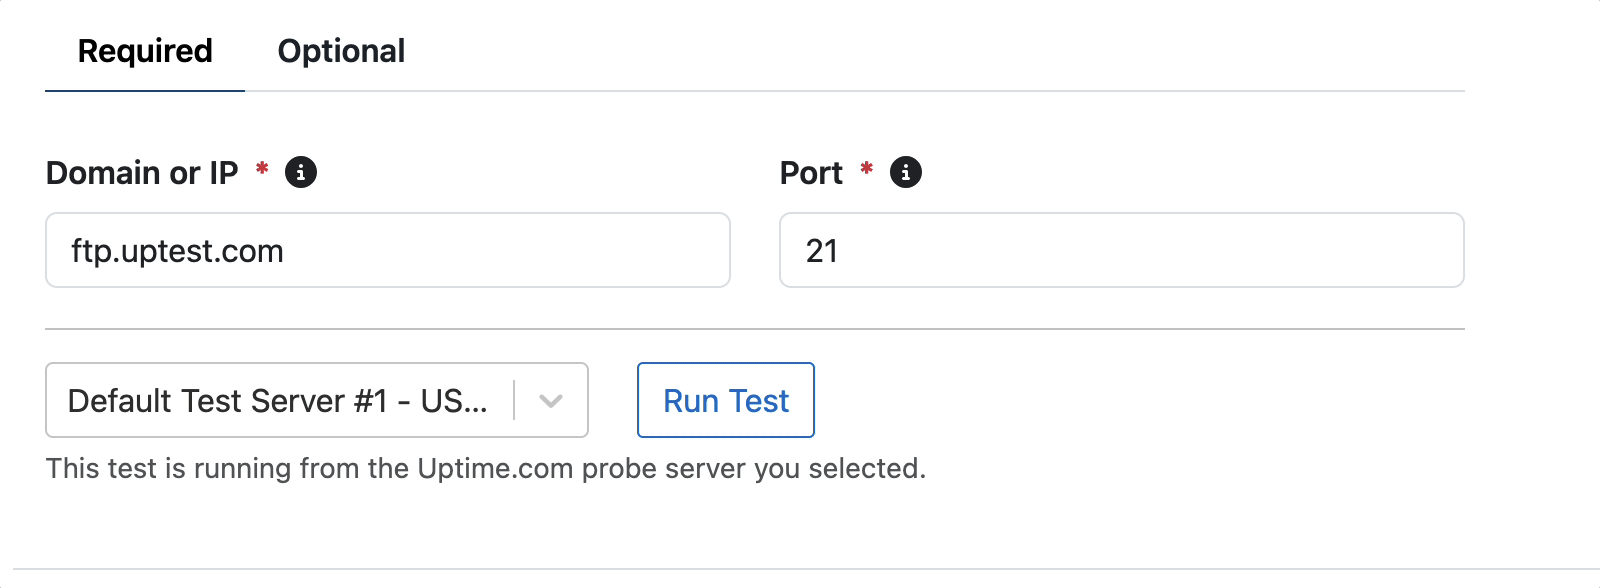Switch to the Optional tab
1600x588 pixels.
(x=341, y=51)
